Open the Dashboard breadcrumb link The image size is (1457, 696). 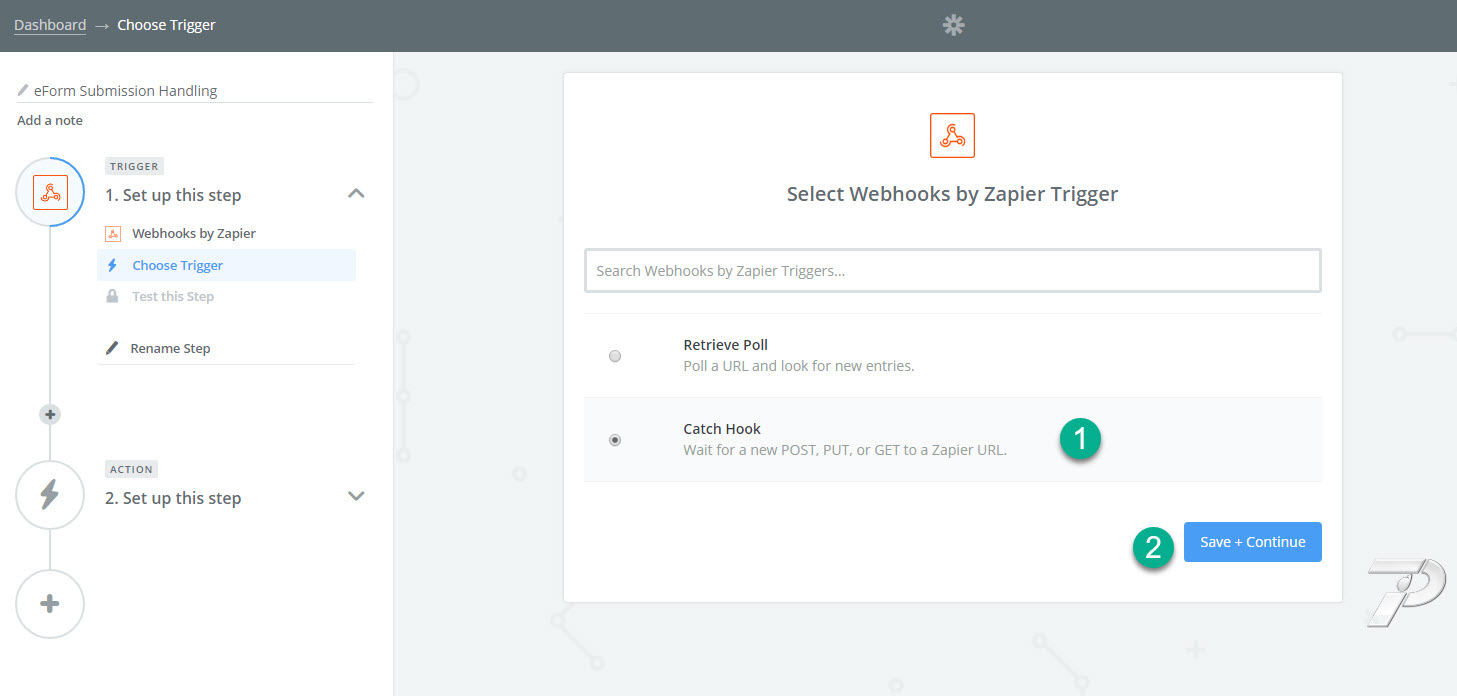[50, 25]
